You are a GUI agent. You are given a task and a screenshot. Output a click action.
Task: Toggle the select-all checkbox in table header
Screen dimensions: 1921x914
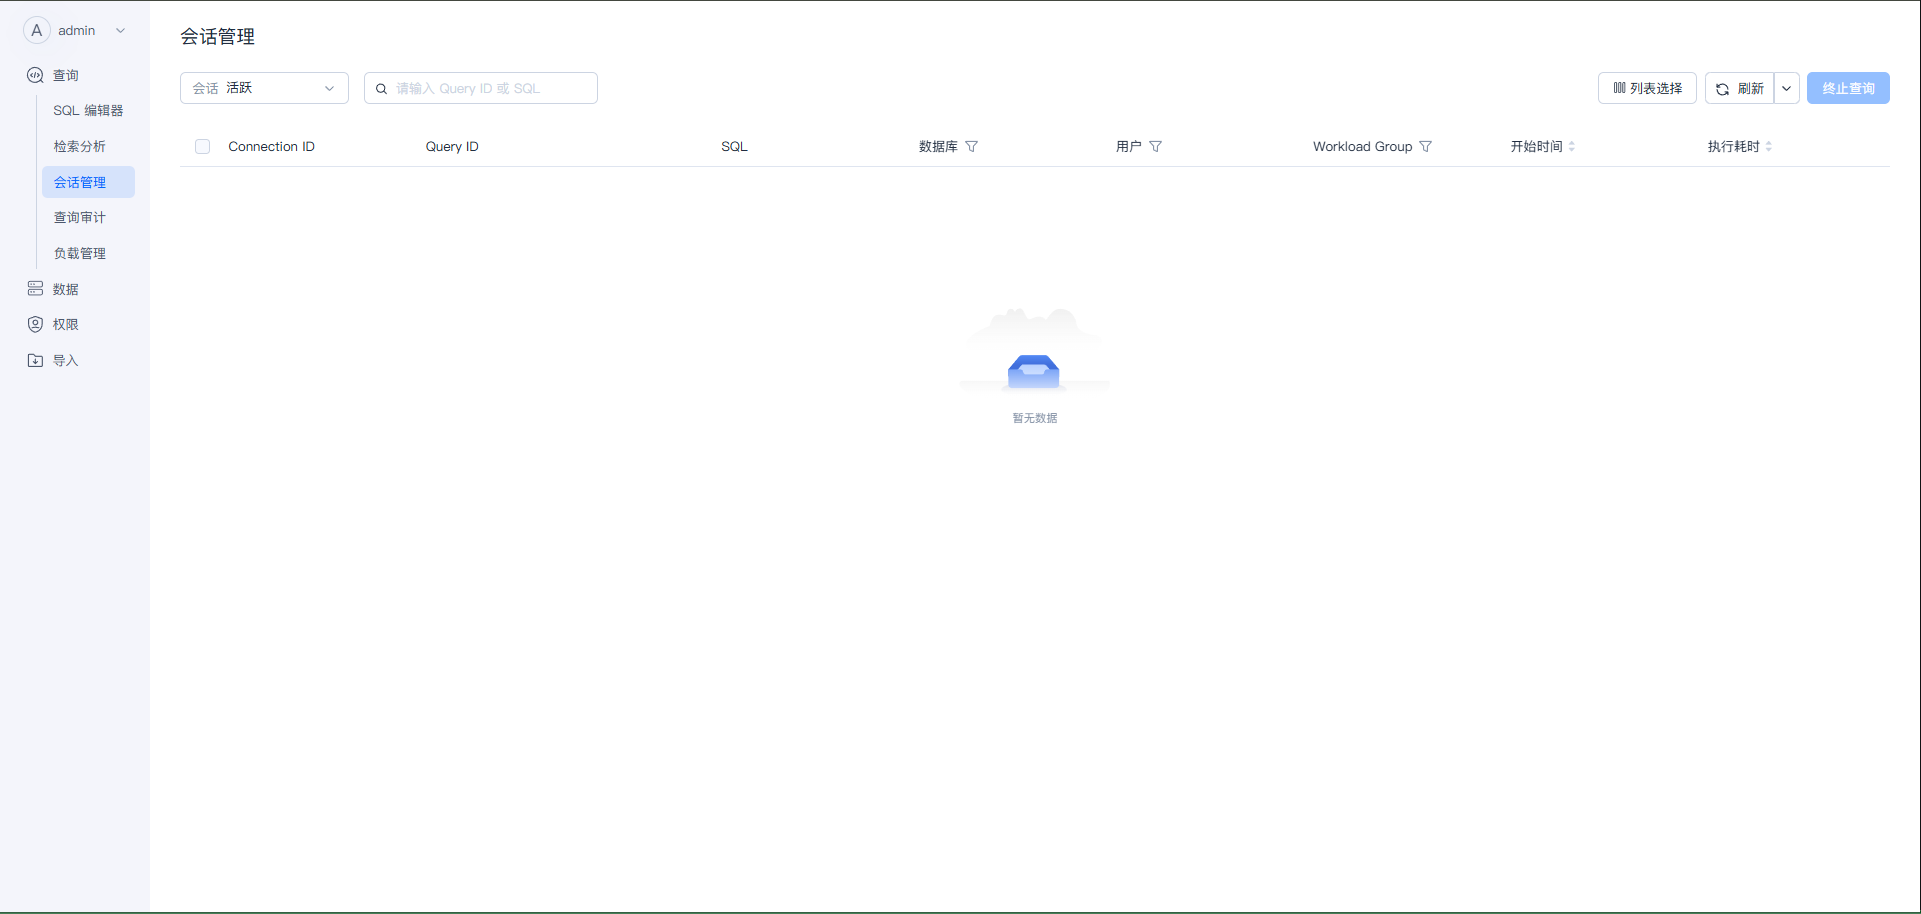(x=203, y=147)
